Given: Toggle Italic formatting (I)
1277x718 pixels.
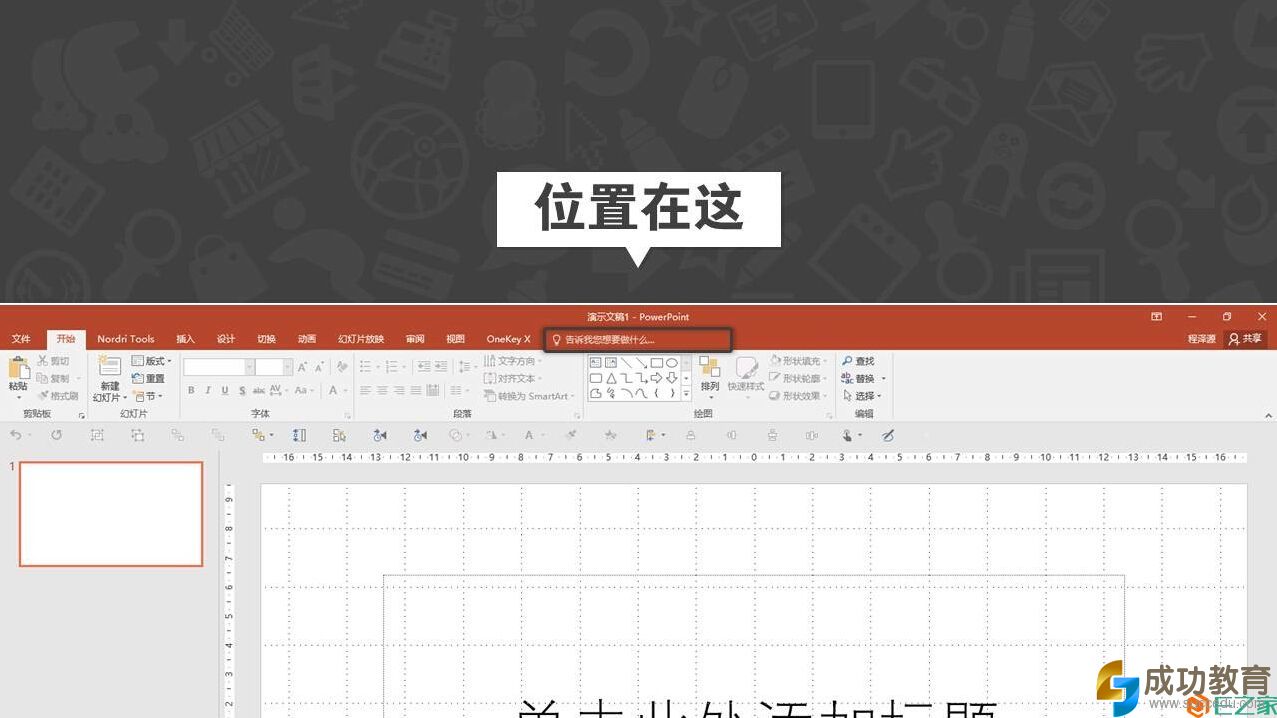Looking at the screenshot, I should (208, 391).
